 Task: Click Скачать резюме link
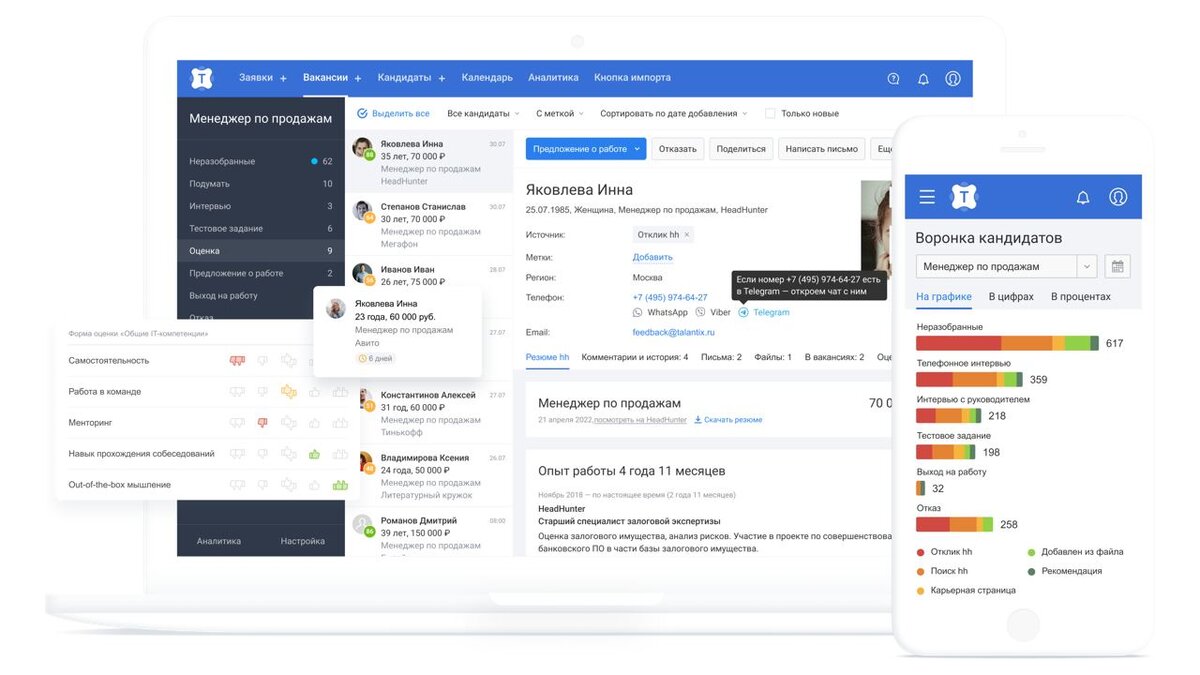pyautogui.click(x=728, y=420)
